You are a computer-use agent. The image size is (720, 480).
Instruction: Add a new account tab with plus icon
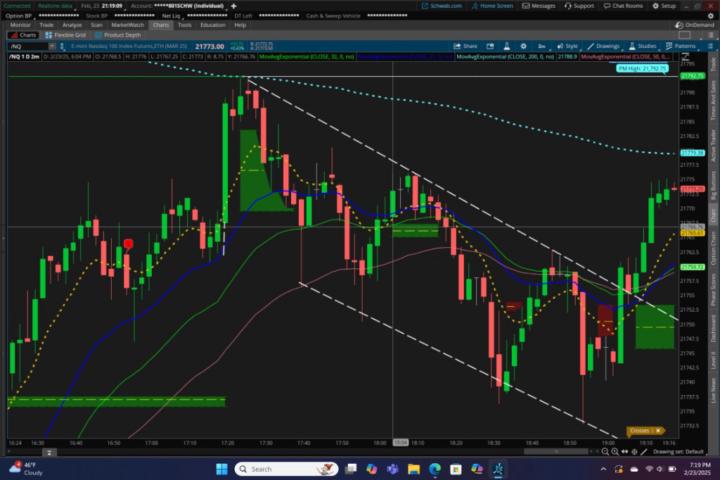[234, 6]
